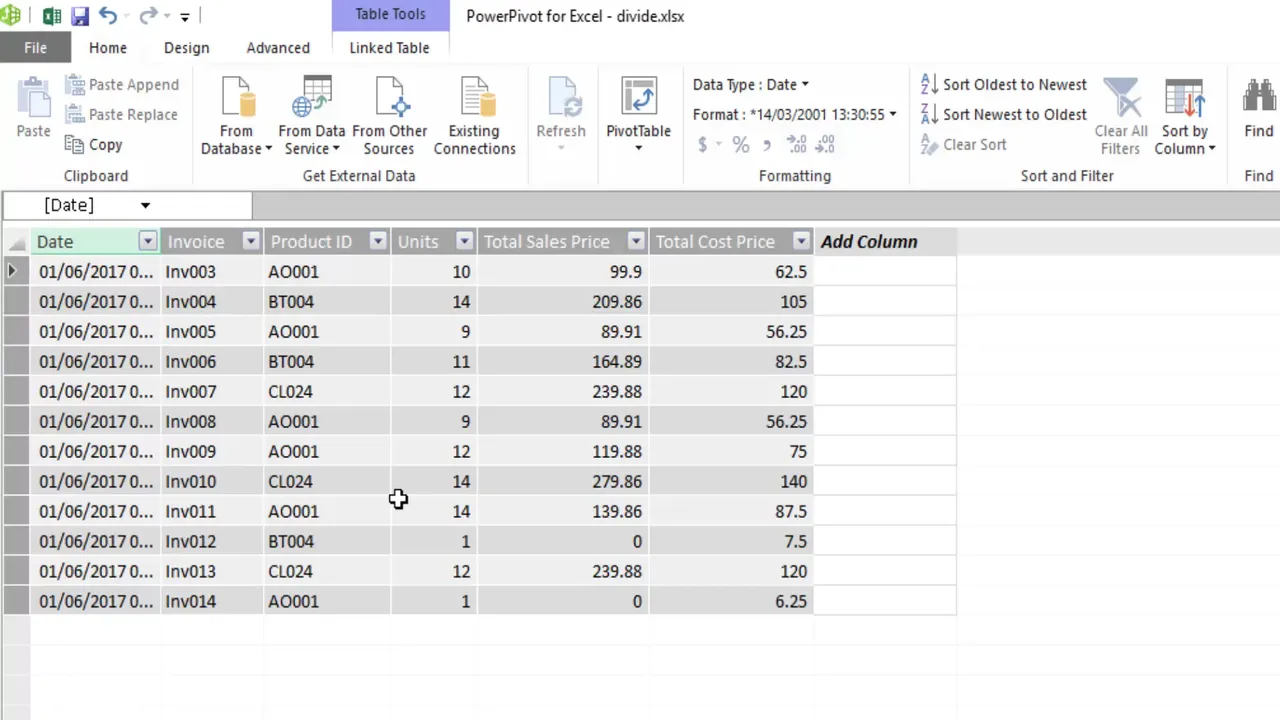Open the Linked Table ribbon tab
This screenshot has width=1280, height=720.
point(389,47)
